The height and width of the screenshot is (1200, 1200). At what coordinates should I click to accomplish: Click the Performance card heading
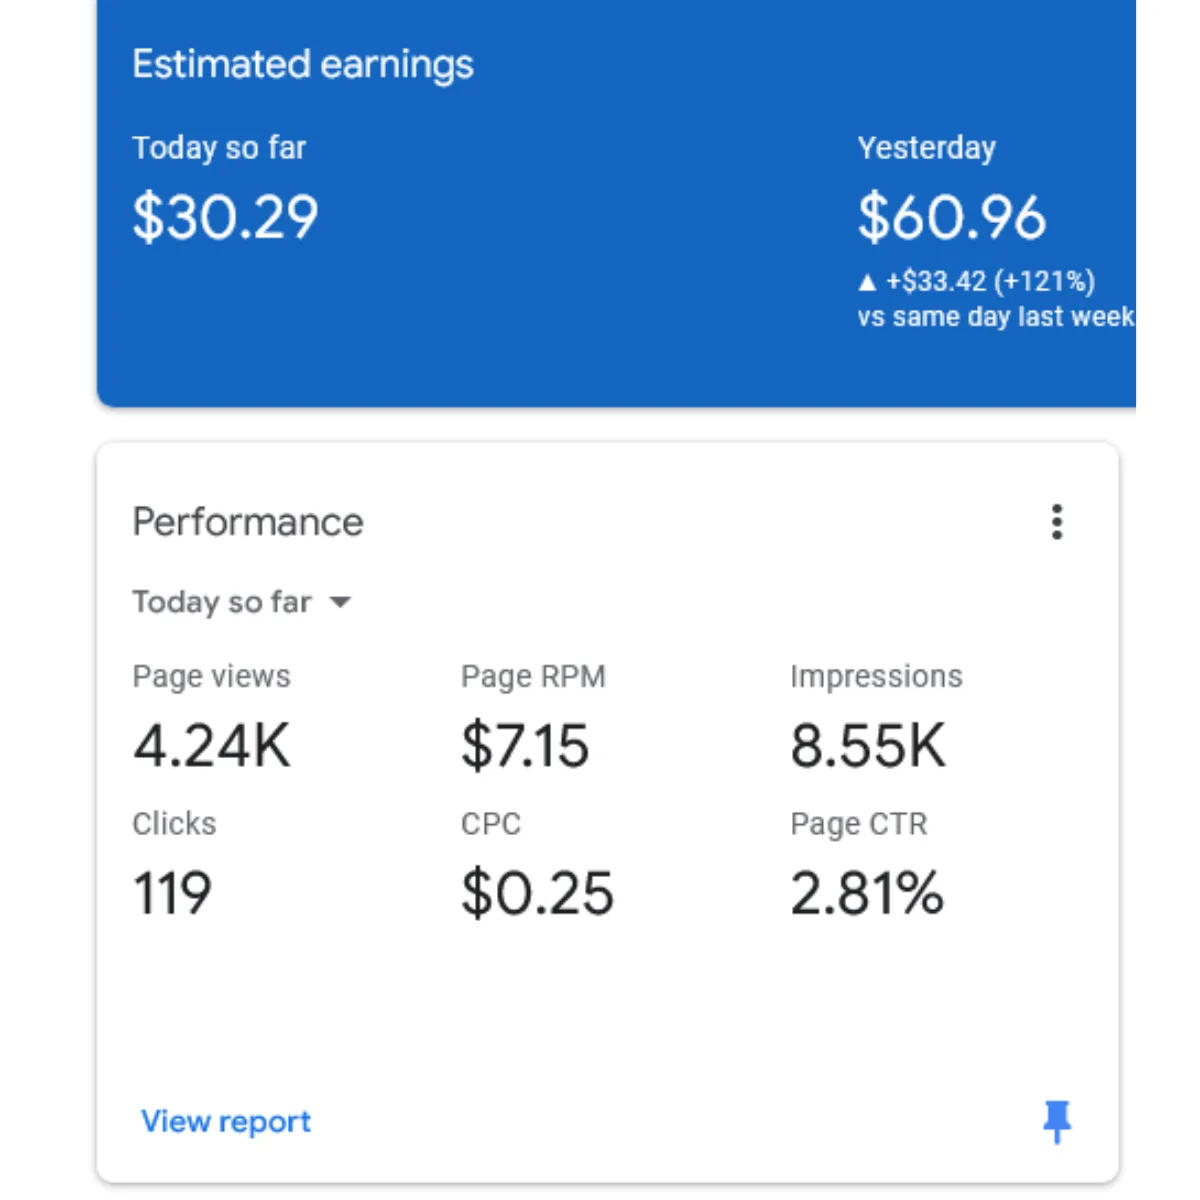[x=248, y=522]
